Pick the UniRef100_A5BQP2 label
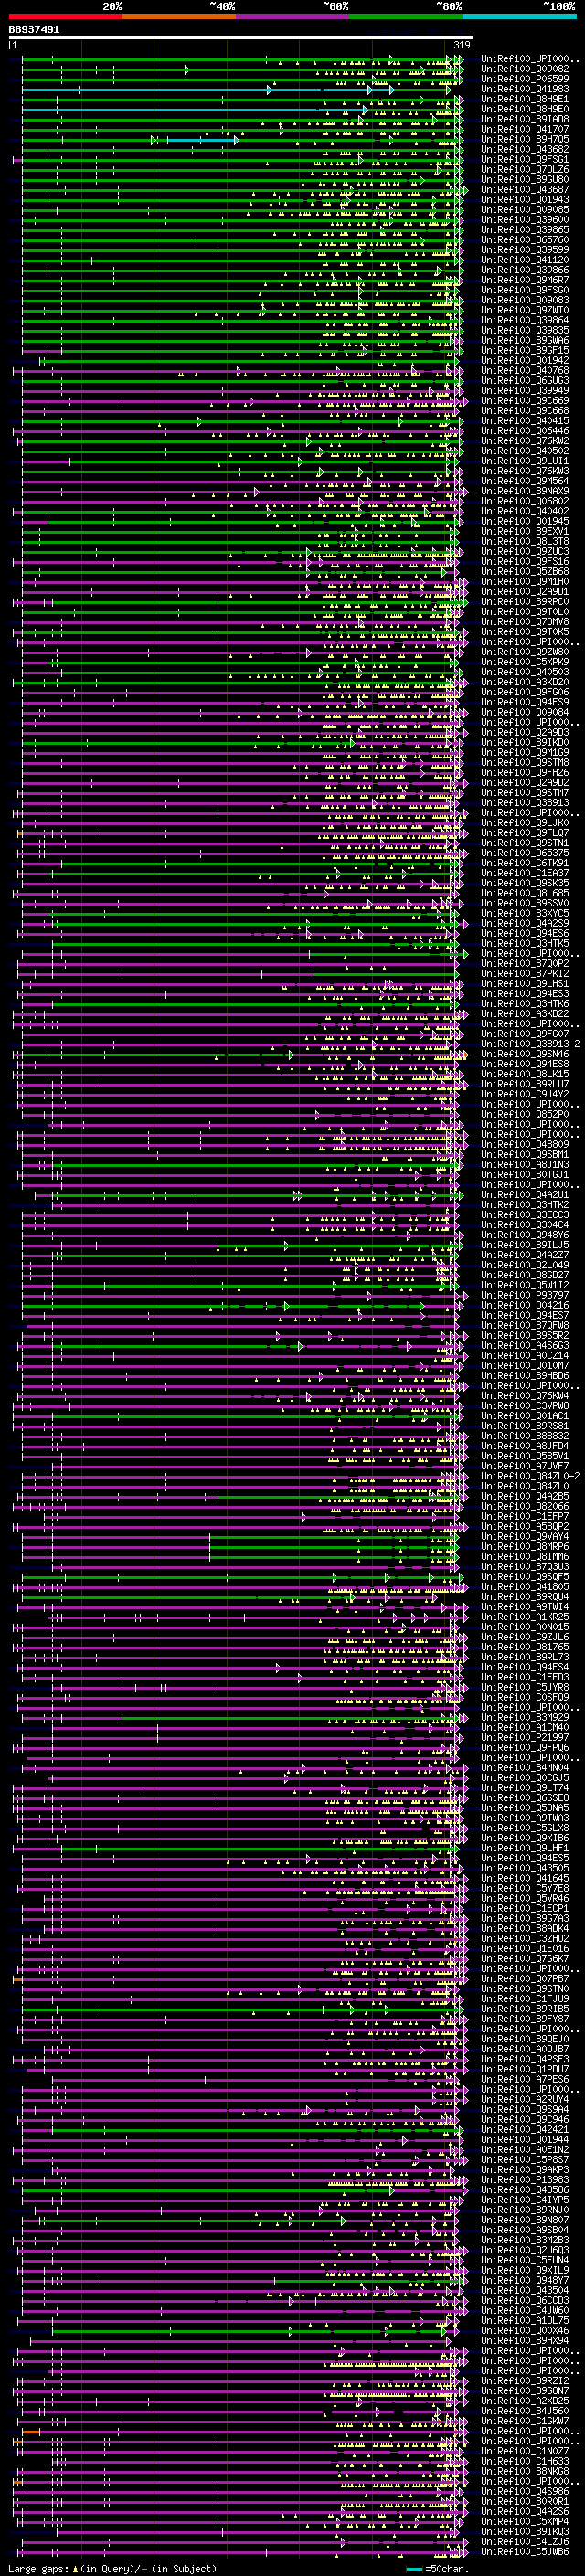Image resolution: width=585 pixels, height=2576 pixels. [x=525, y=1526]
